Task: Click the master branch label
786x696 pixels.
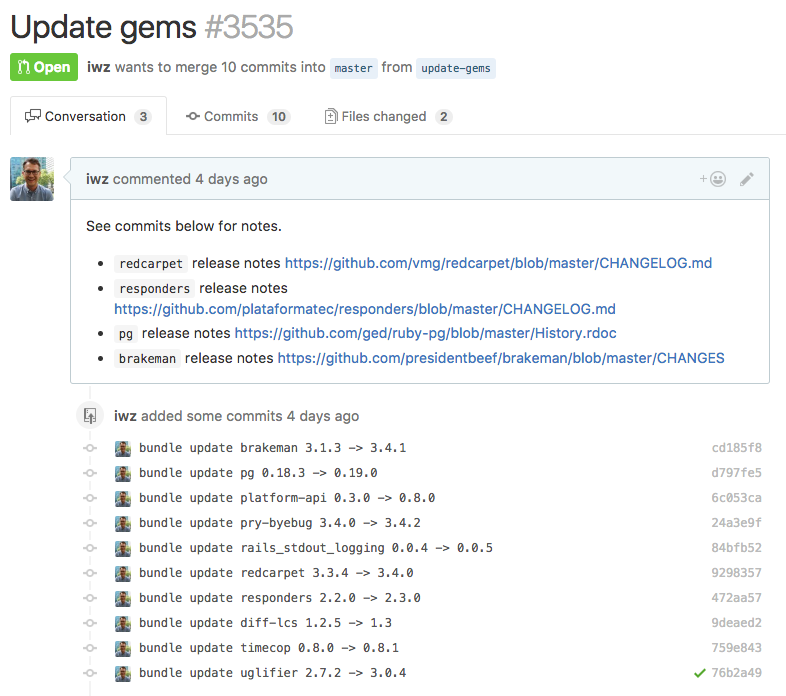Action: pyautogui.click(x=353, y=68)
